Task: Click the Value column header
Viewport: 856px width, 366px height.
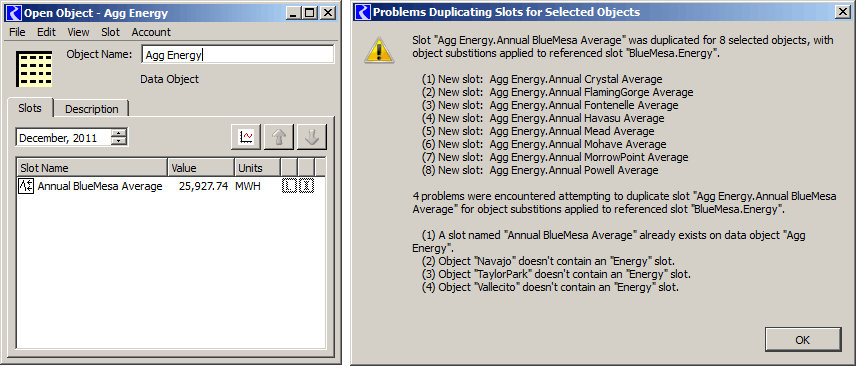Action: pos(201,168)
